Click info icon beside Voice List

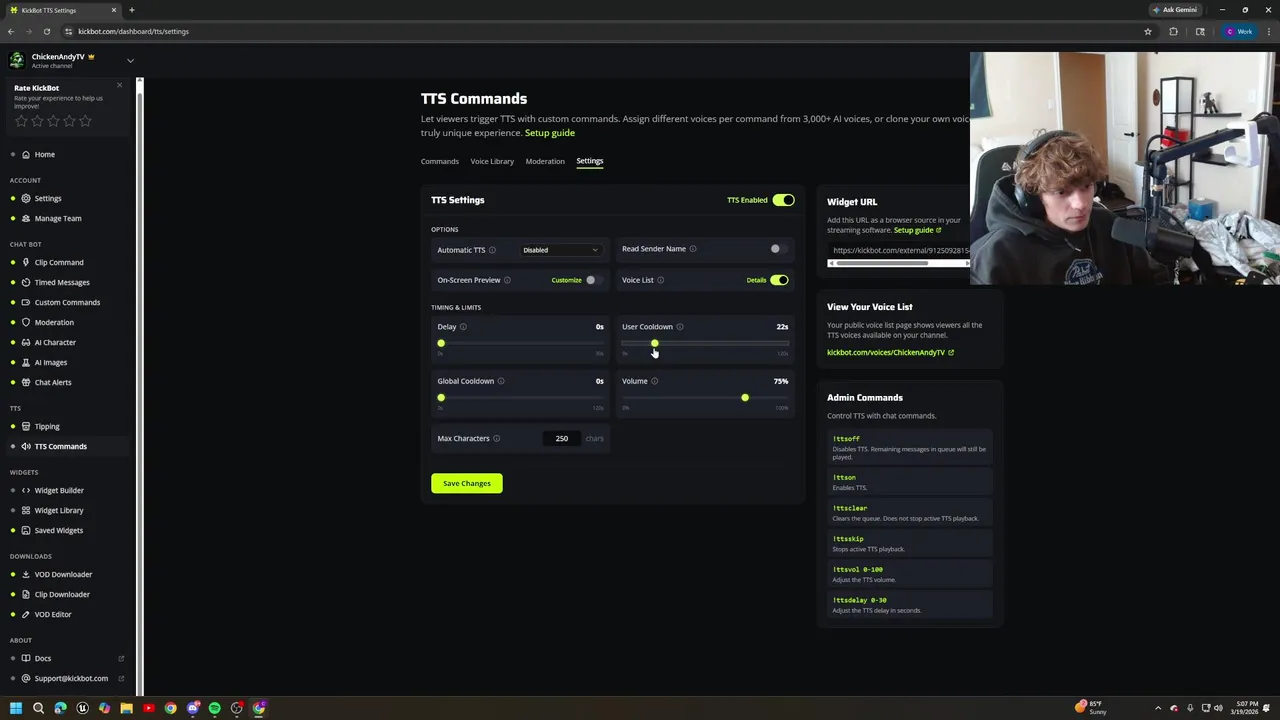(x=660, y=280)
